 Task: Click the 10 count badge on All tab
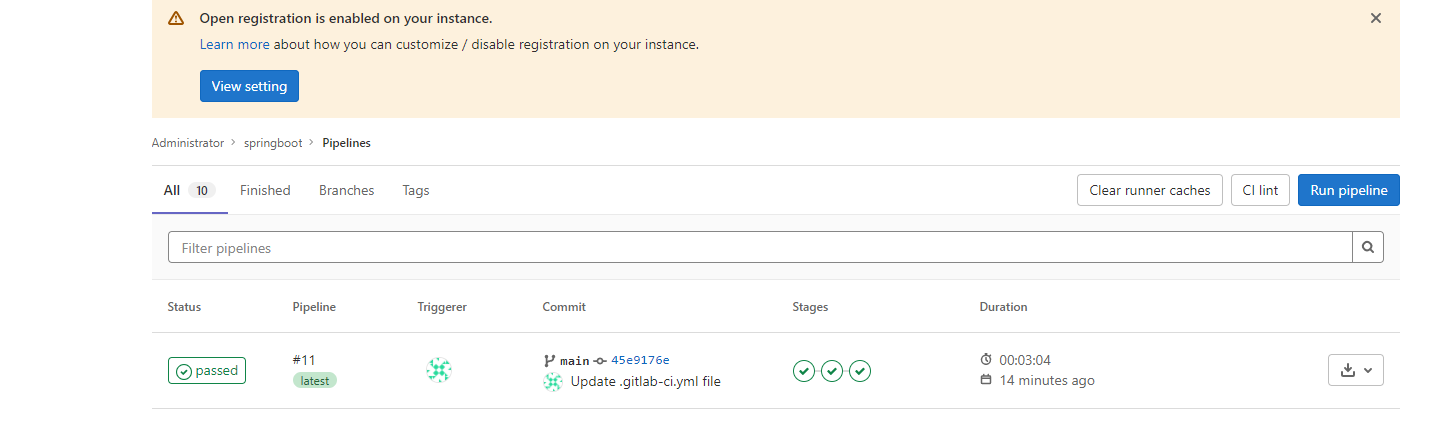[202, 190]
